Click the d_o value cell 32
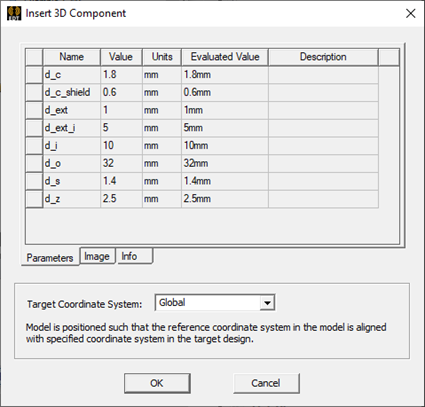The height and width of the screenshot is (407, 425). pos(121,163)
